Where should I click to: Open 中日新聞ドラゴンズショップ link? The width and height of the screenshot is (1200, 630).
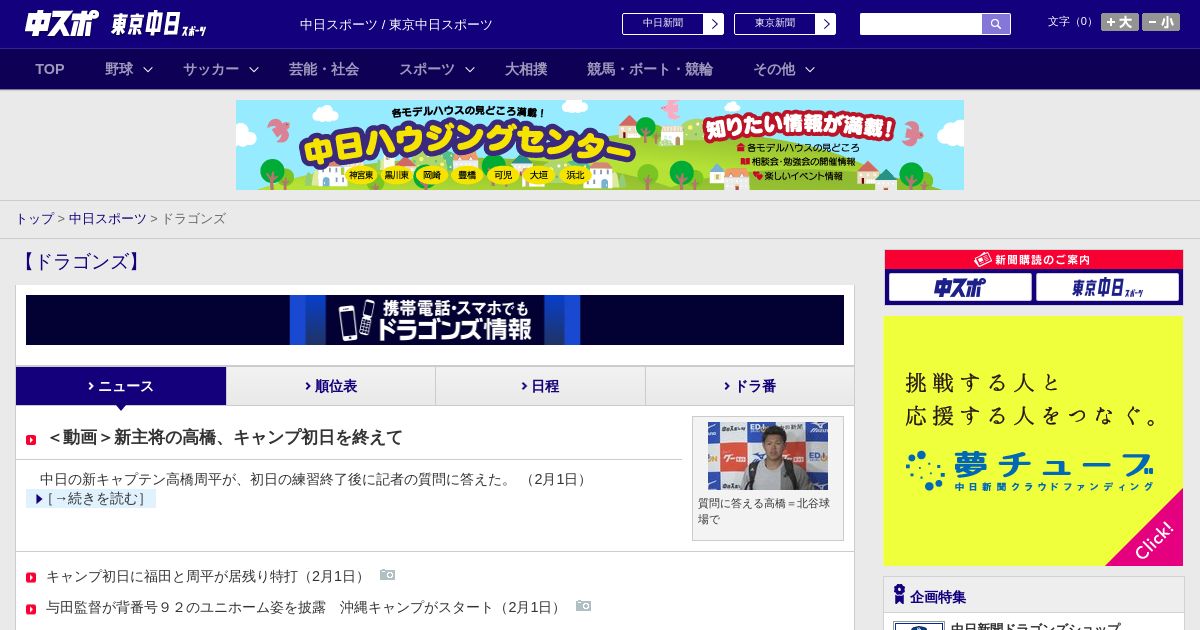coord(1035,628)
